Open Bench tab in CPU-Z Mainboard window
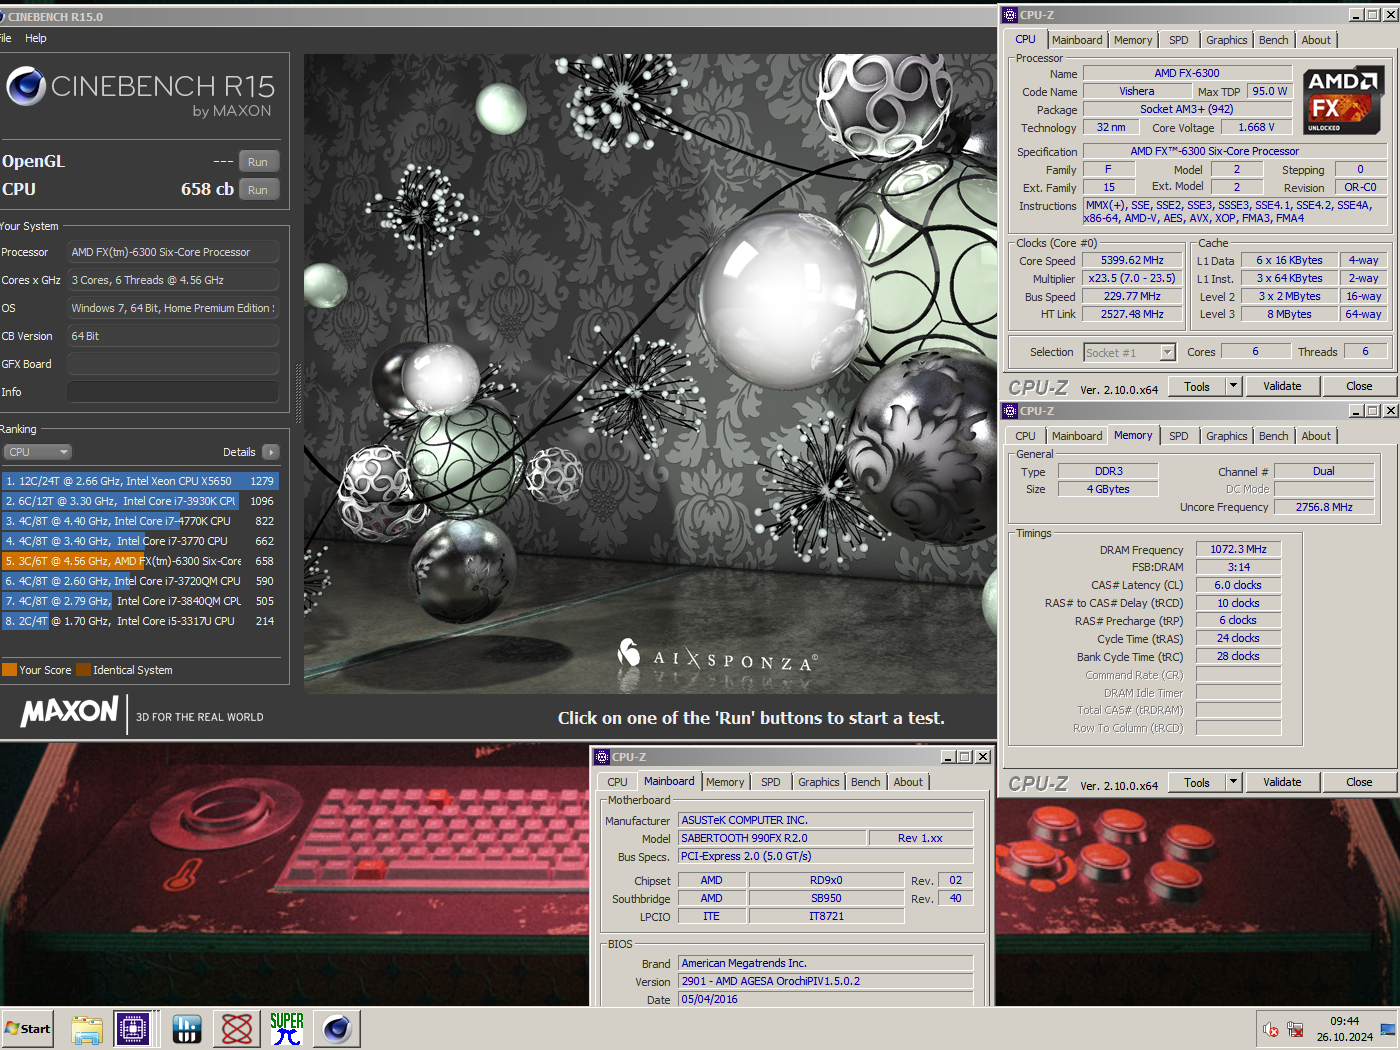1400x1050 pixels. click(x=866, y=782)
